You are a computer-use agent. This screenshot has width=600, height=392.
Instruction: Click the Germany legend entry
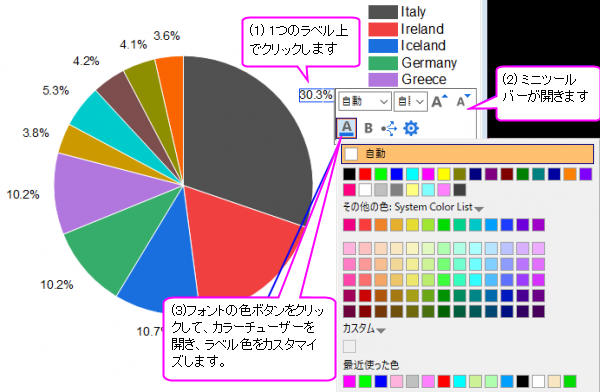click(413, 63)
